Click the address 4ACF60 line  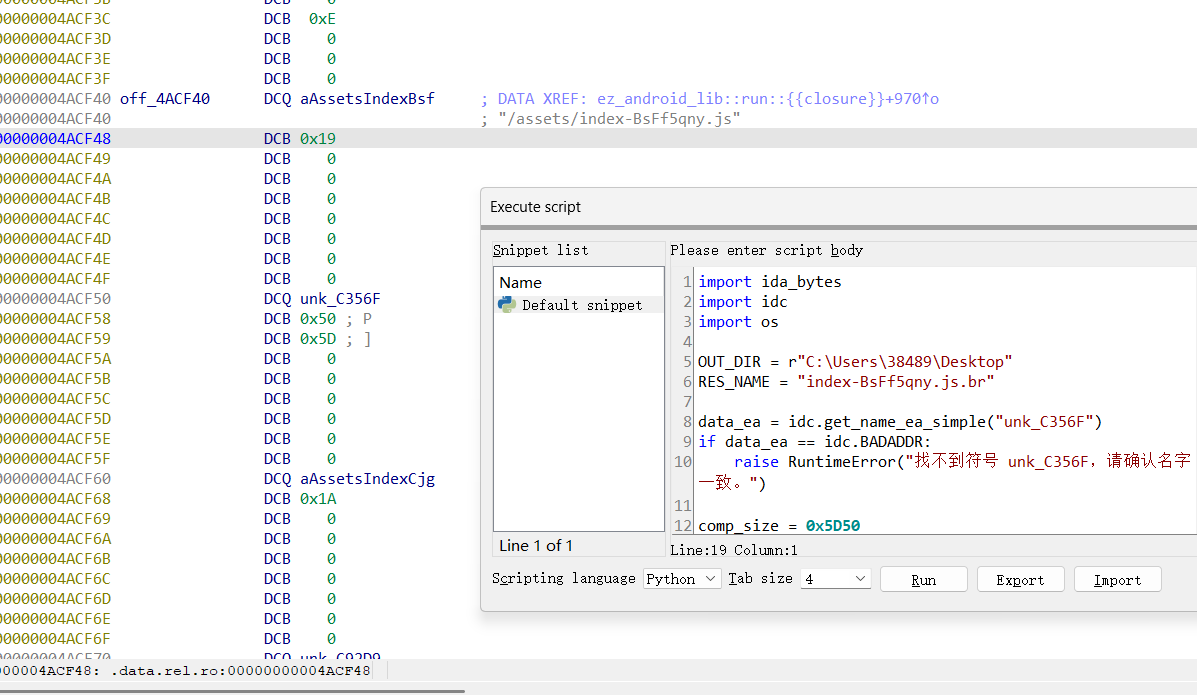tap(56, 479)
